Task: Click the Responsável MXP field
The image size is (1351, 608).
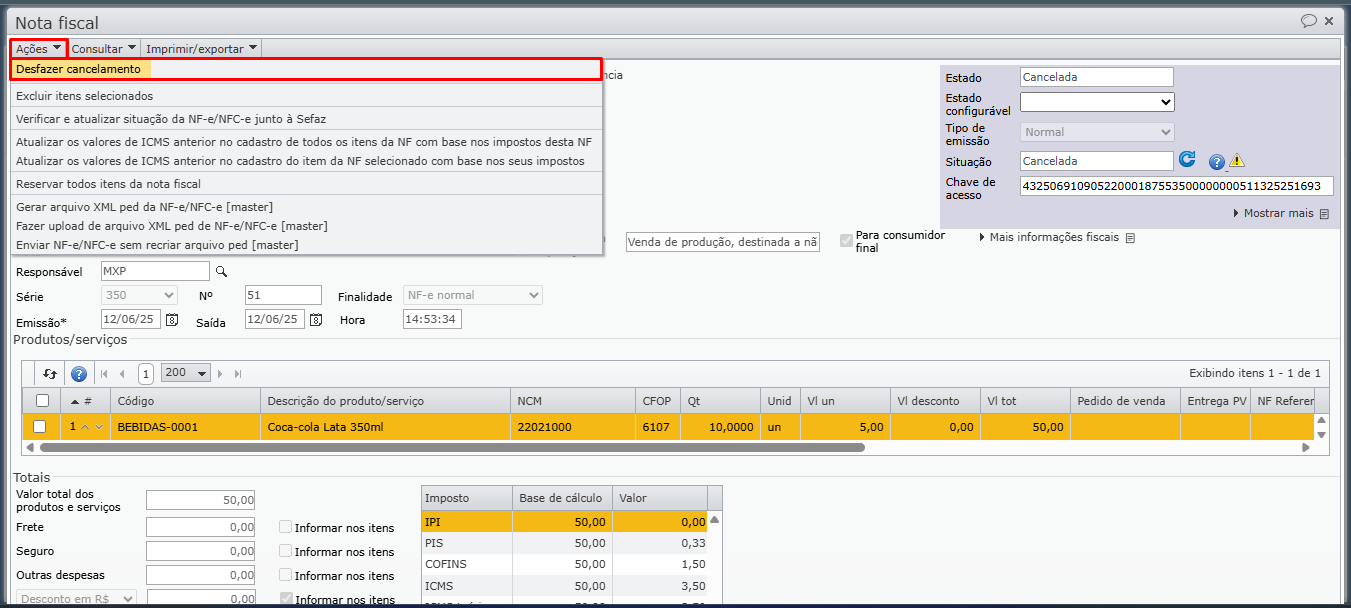Action: 156,271
